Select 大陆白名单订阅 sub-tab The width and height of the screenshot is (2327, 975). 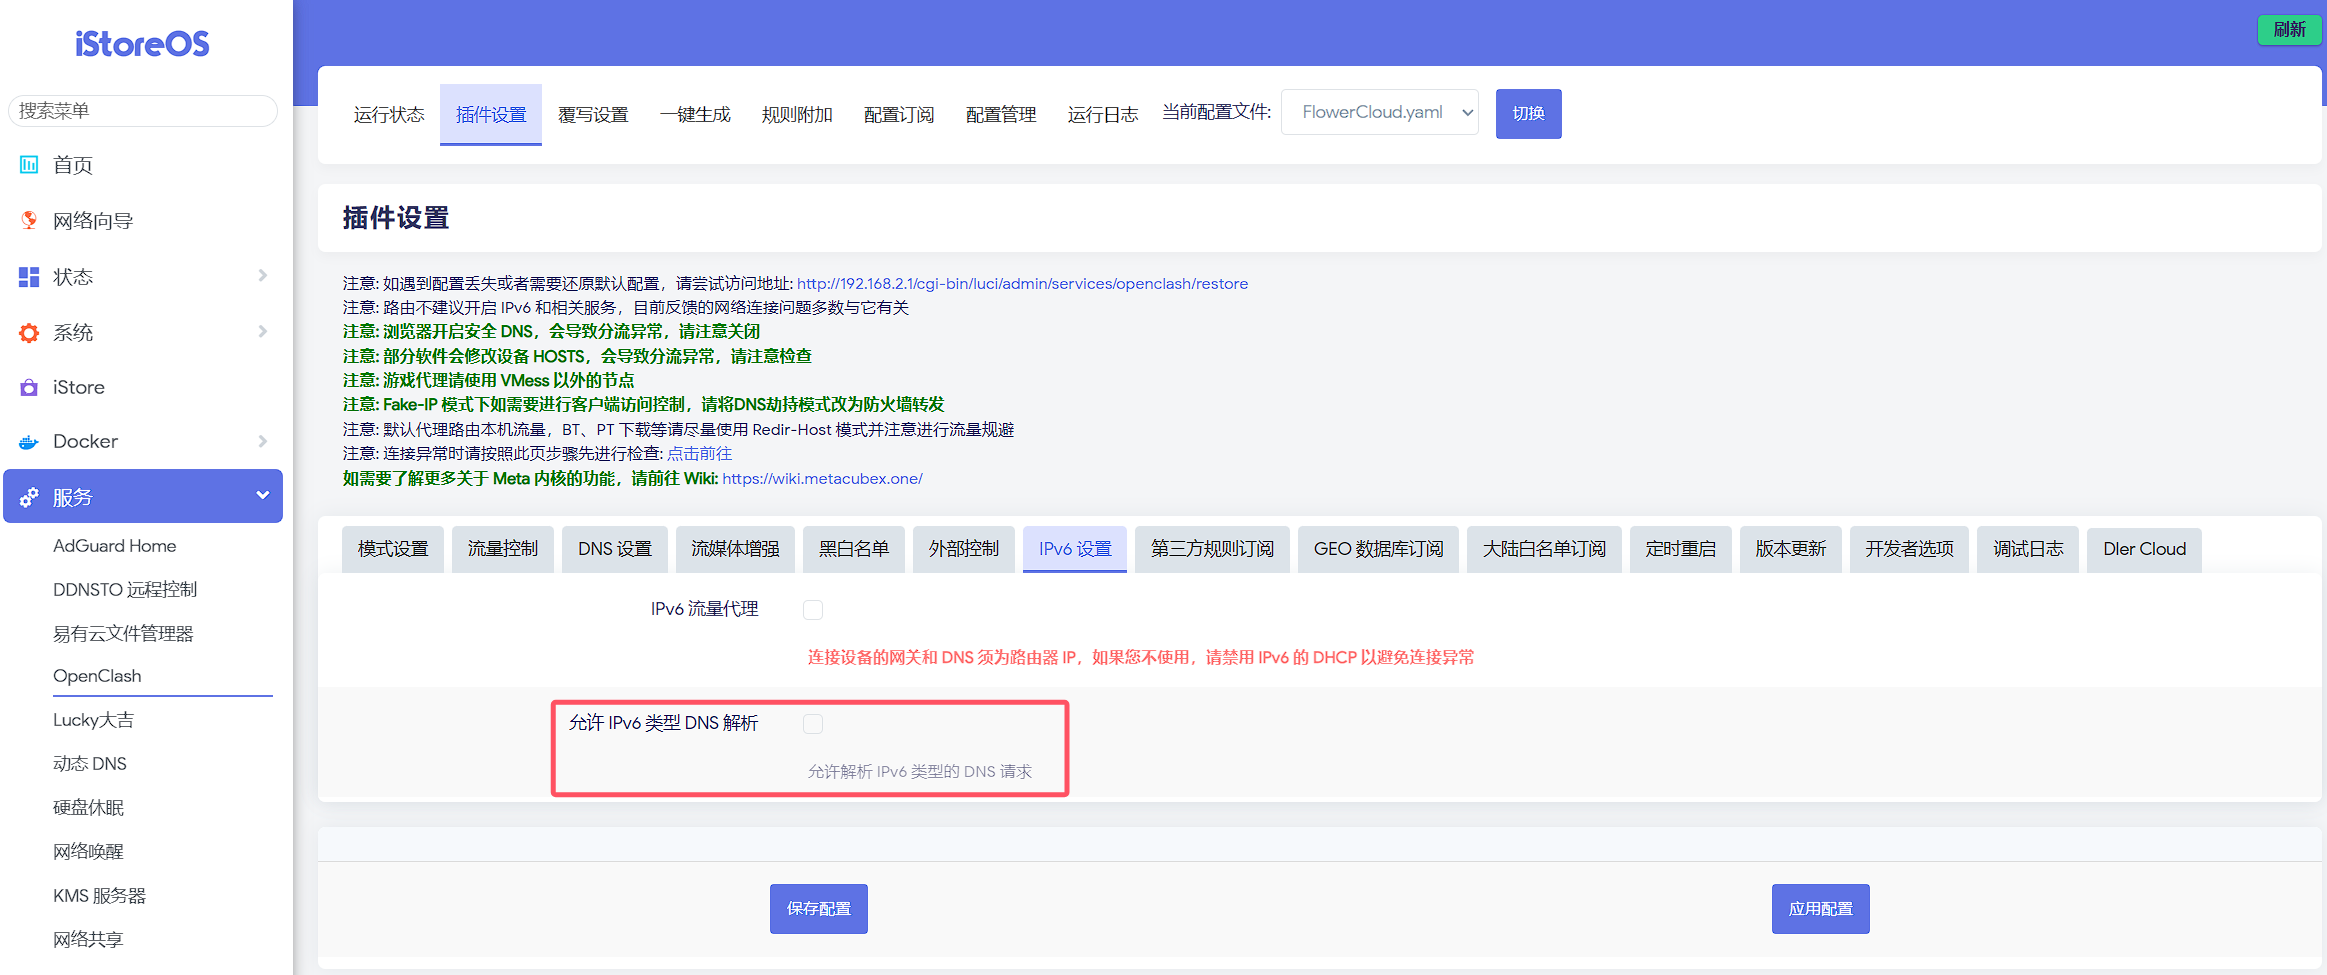coord(1544,549)
